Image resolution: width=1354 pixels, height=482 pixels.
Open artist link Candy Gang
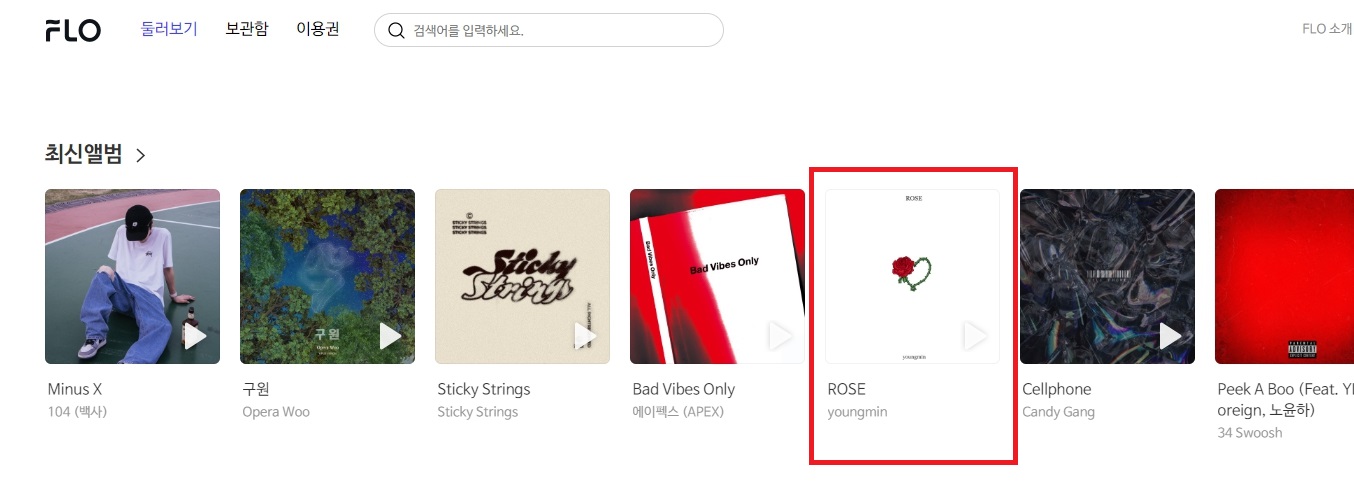point(1059,412)
